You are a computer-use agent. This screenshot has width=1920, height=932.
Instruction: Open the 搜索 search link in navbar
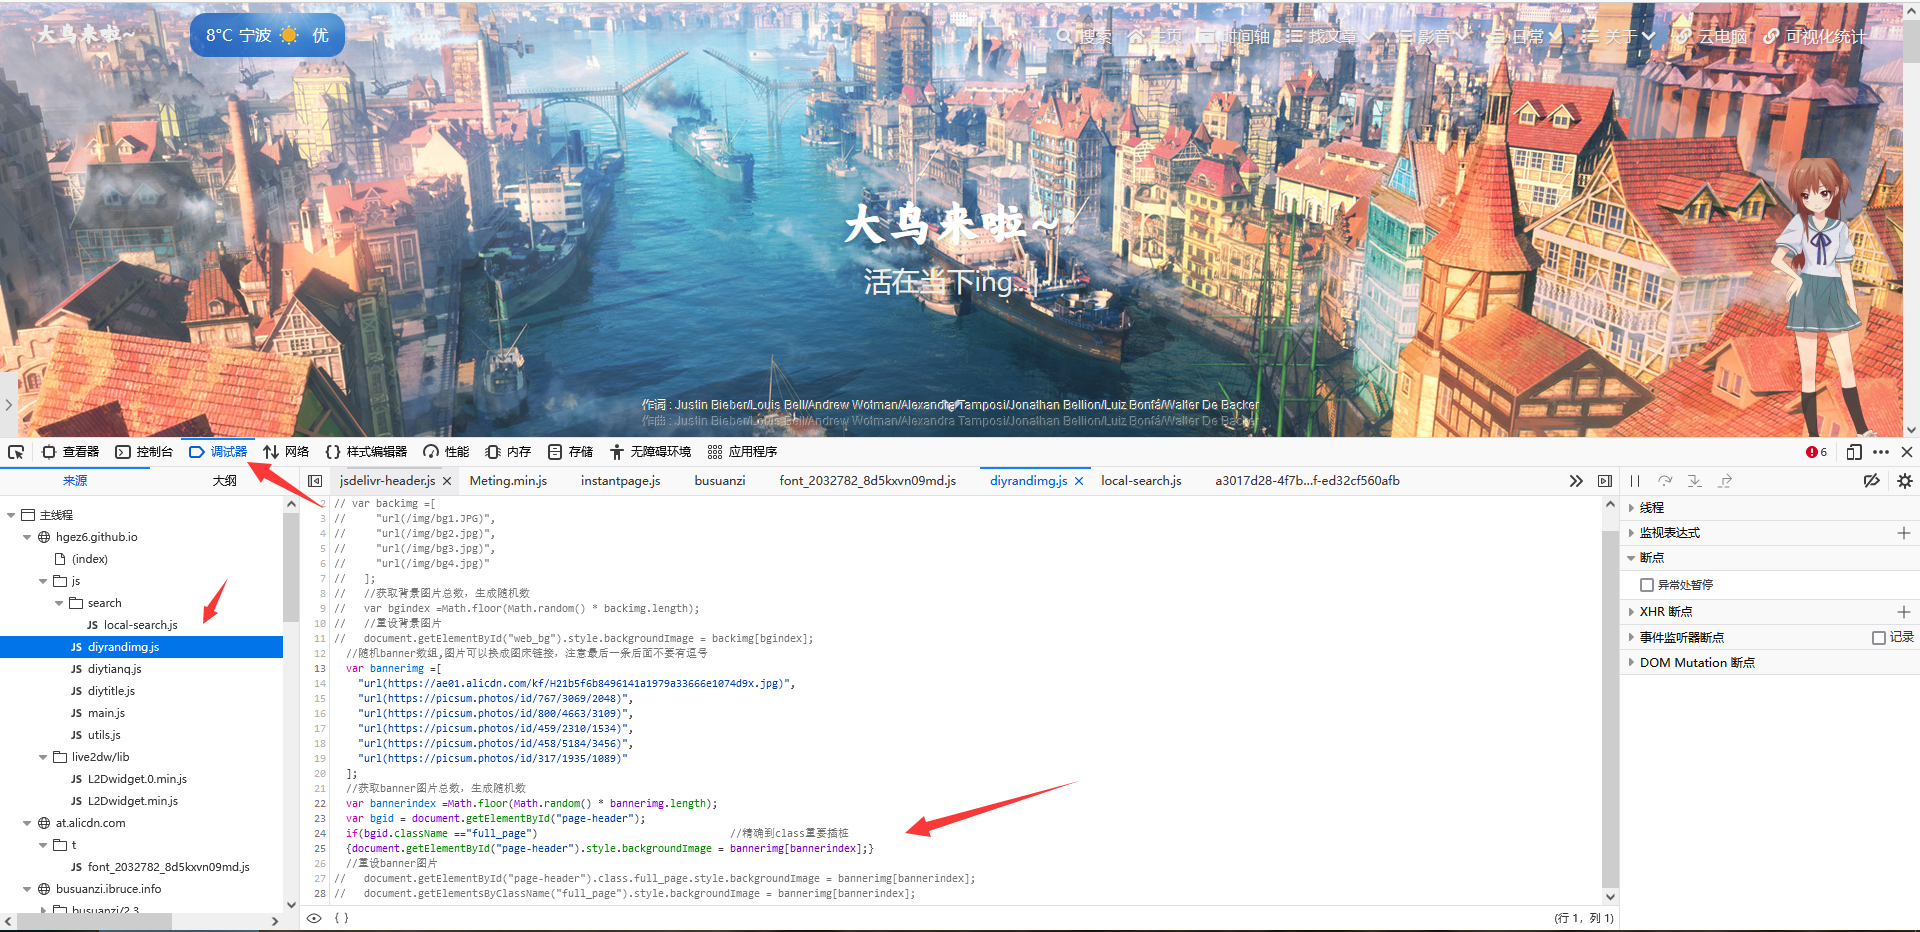pos(1084,36)
